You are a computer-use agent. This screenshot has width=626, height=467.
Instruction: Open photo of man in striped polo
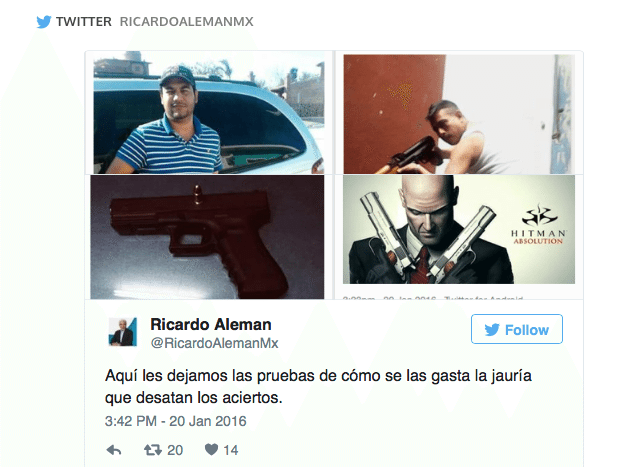coord(209,114)
